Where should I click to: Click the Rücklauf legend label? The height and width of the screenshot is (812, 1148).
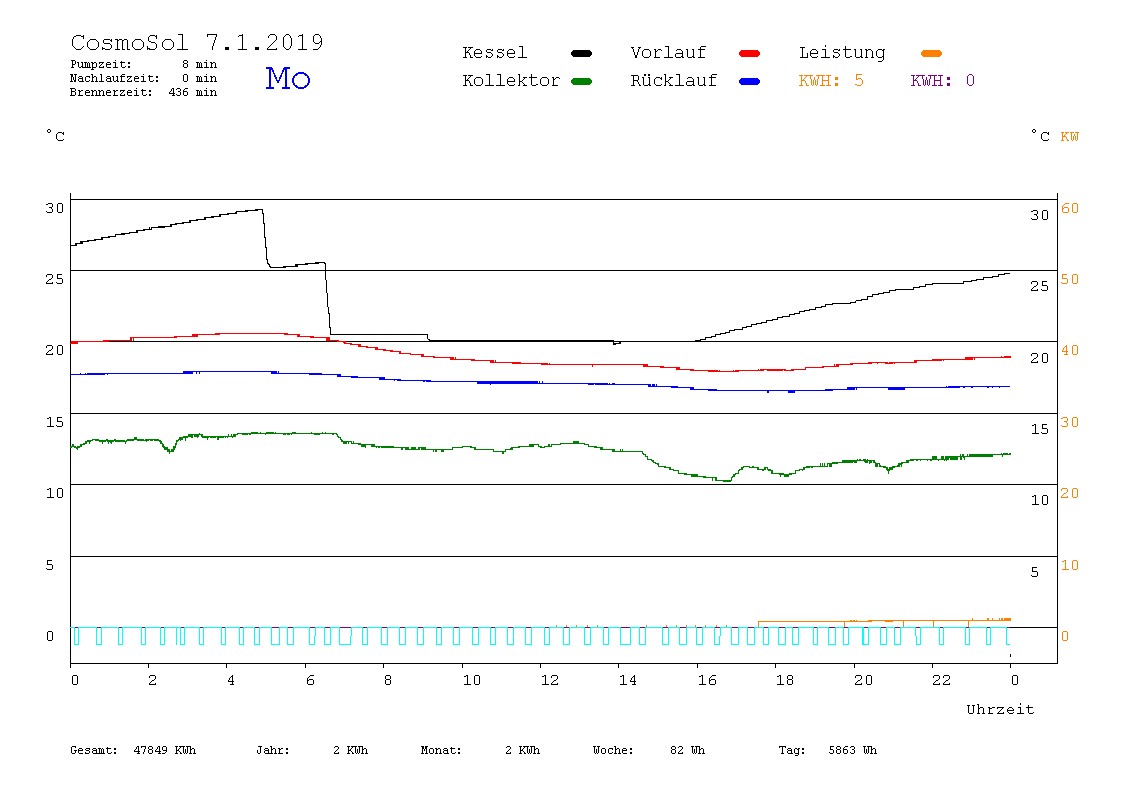[674, 81]
